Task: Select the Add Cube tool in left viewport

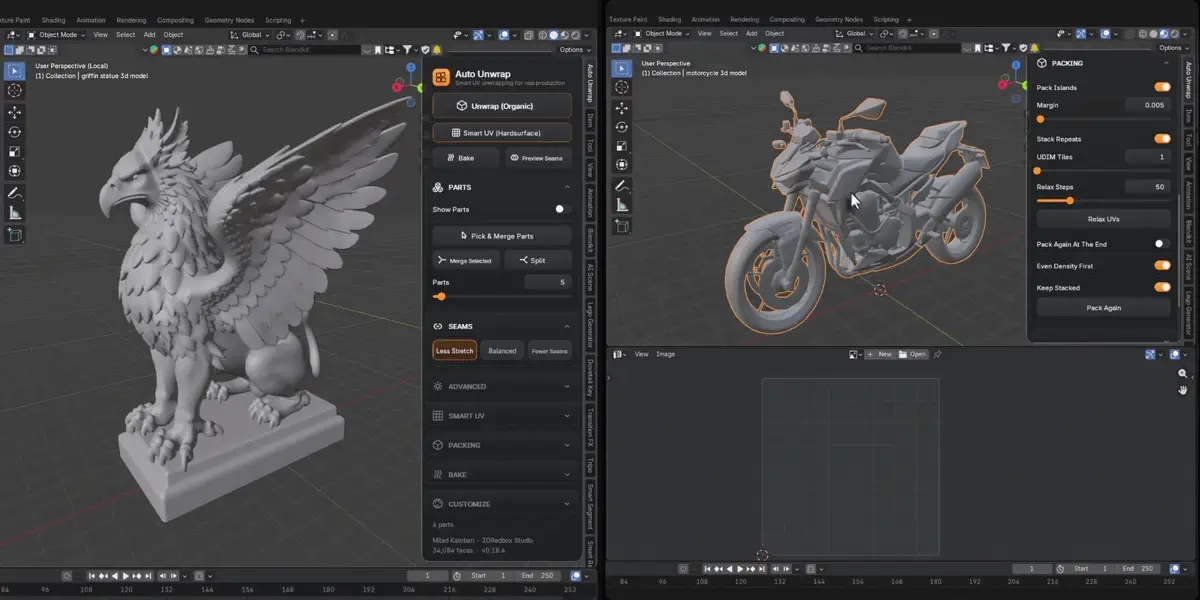Action: (x=15, y=235)
